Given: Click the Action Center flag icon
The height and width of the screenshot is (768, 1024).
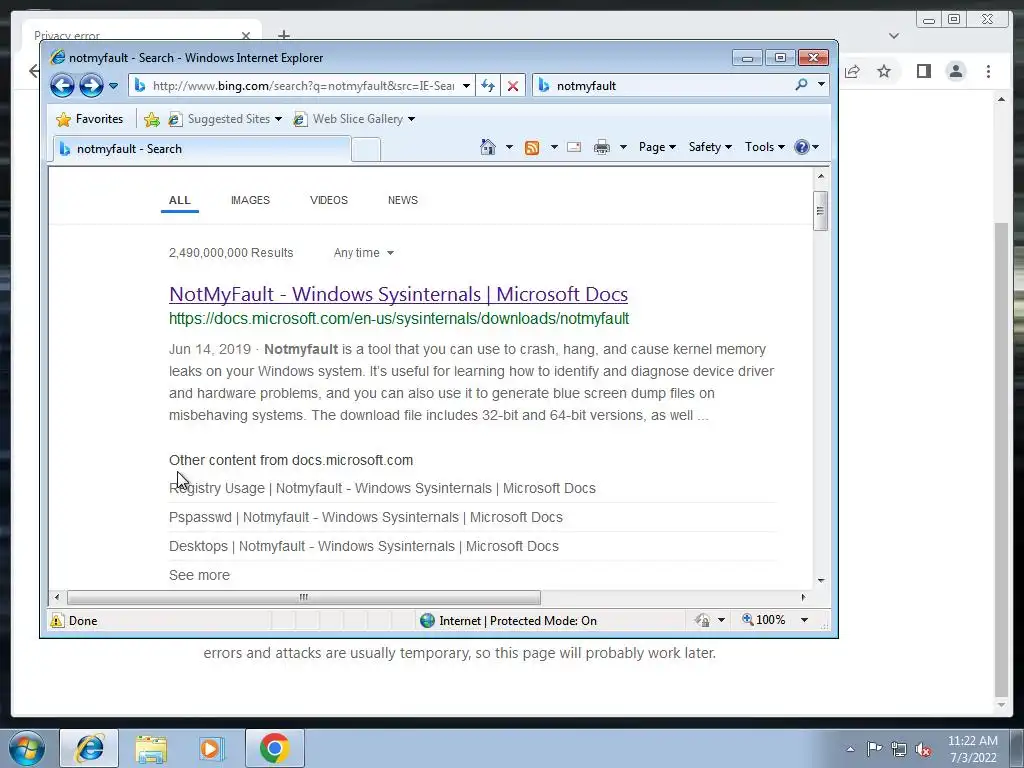Looking at the screenshot, I should pyautogui.click(x=874, y=748).
